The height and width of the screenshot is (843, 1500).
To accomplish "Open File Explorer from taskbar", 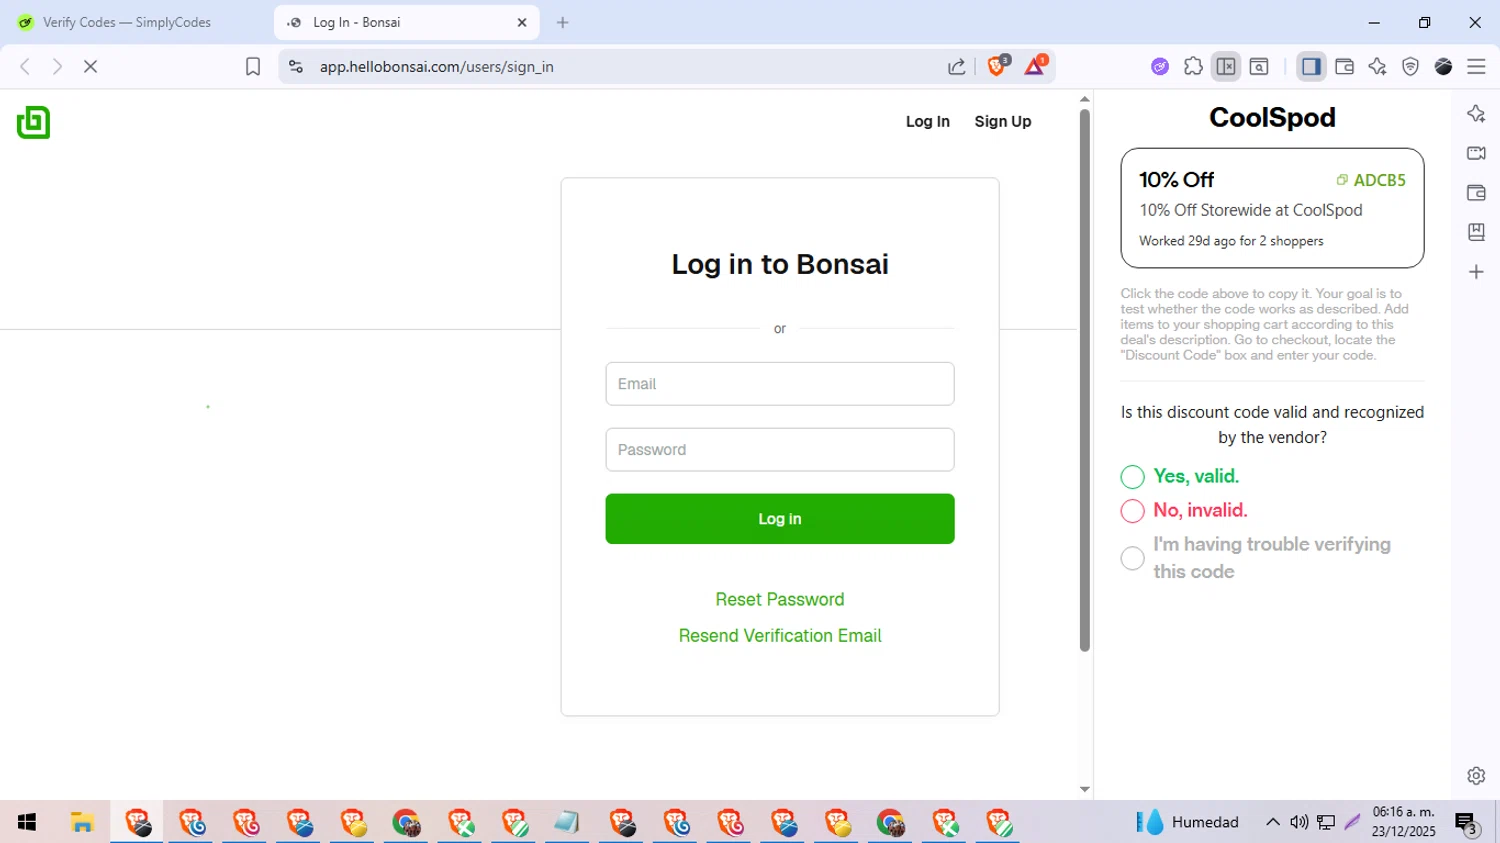I will 82,822.
